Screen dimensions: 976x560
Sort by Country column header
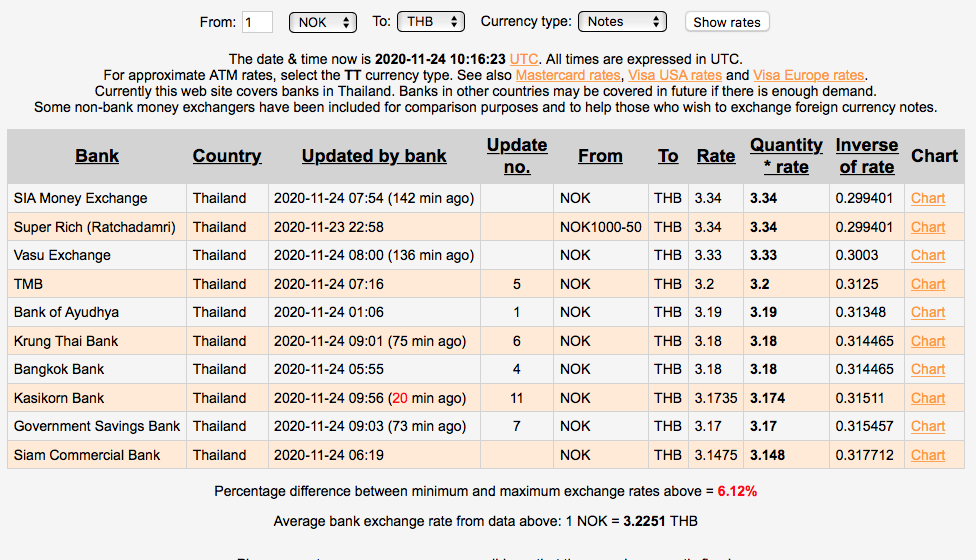(x=227, y=156)
